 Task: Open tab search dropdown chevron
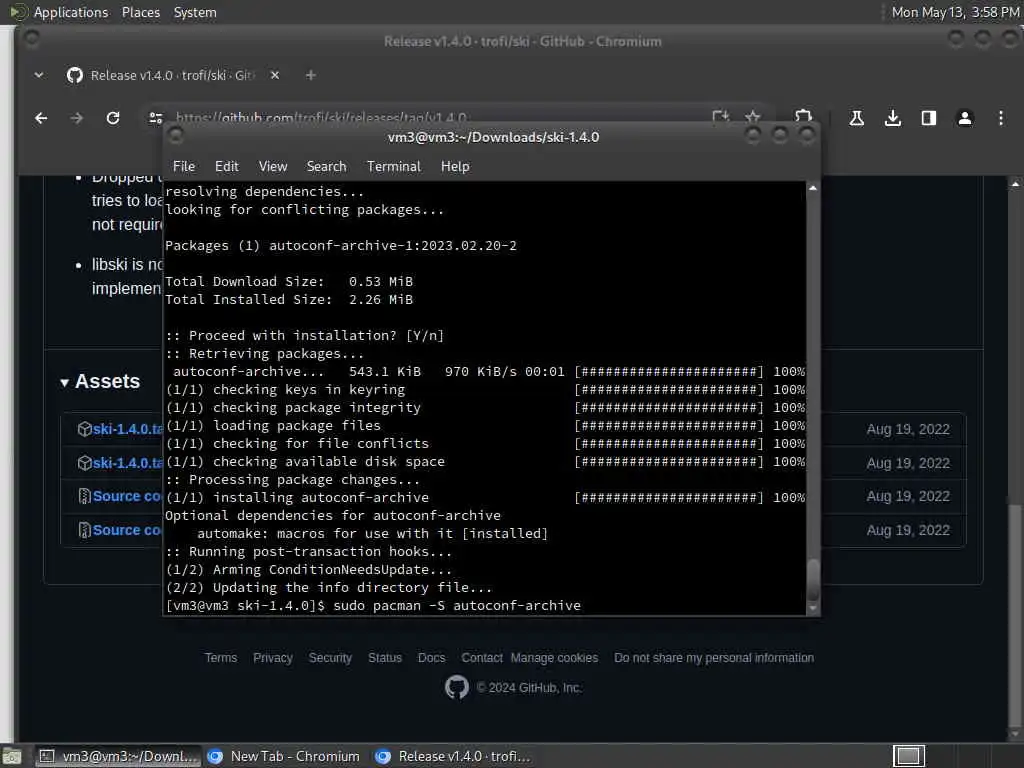point(39,75)
